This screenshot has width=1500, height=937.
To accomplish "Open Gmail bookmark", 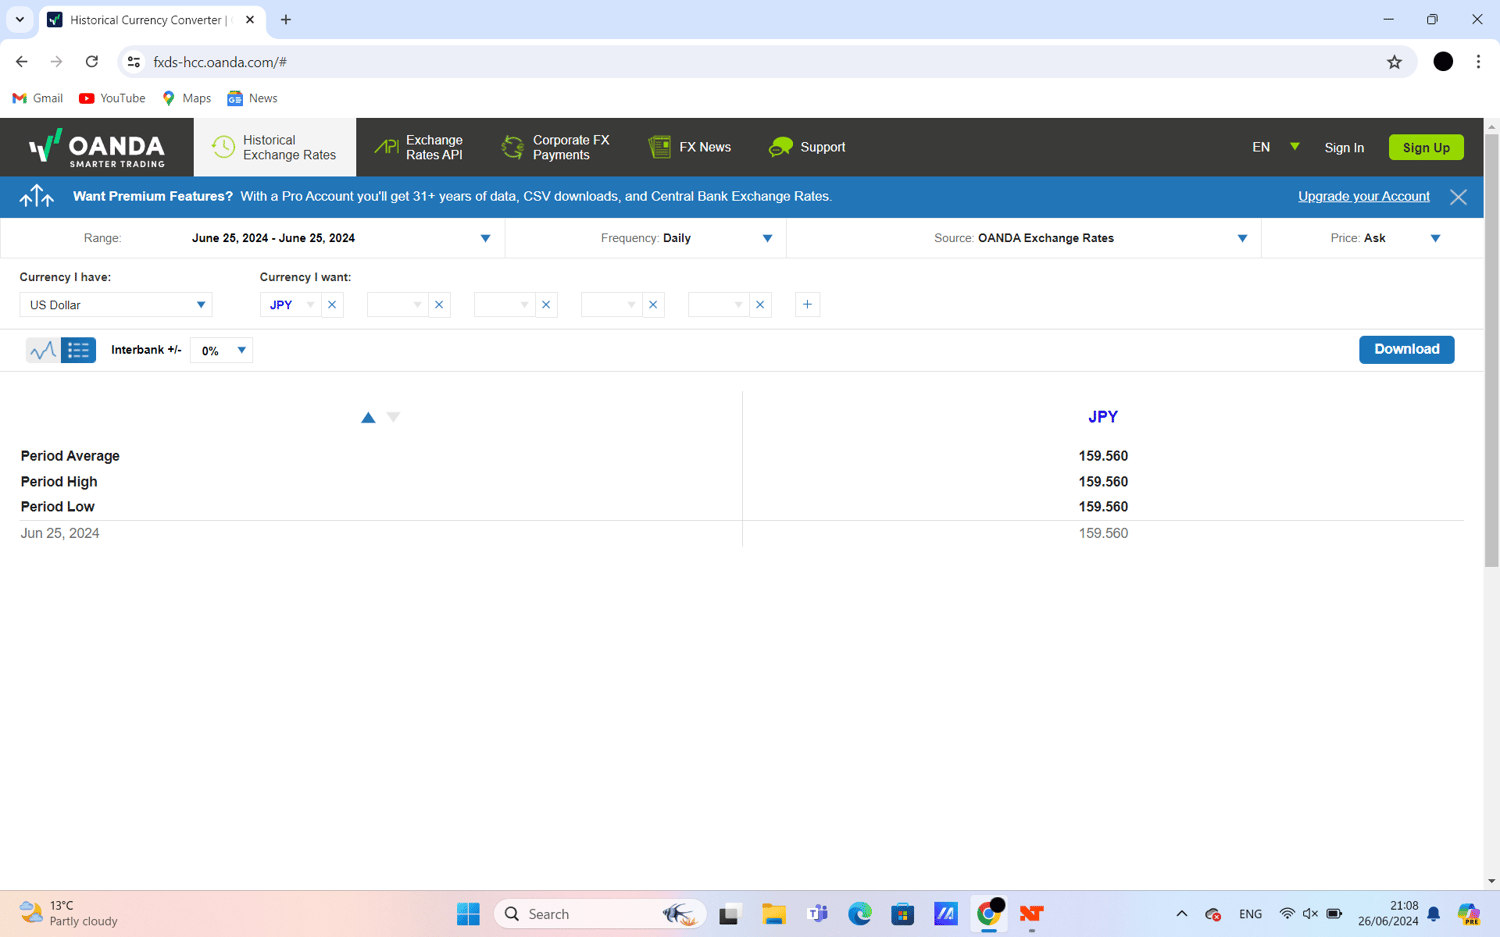I will 37,98.
